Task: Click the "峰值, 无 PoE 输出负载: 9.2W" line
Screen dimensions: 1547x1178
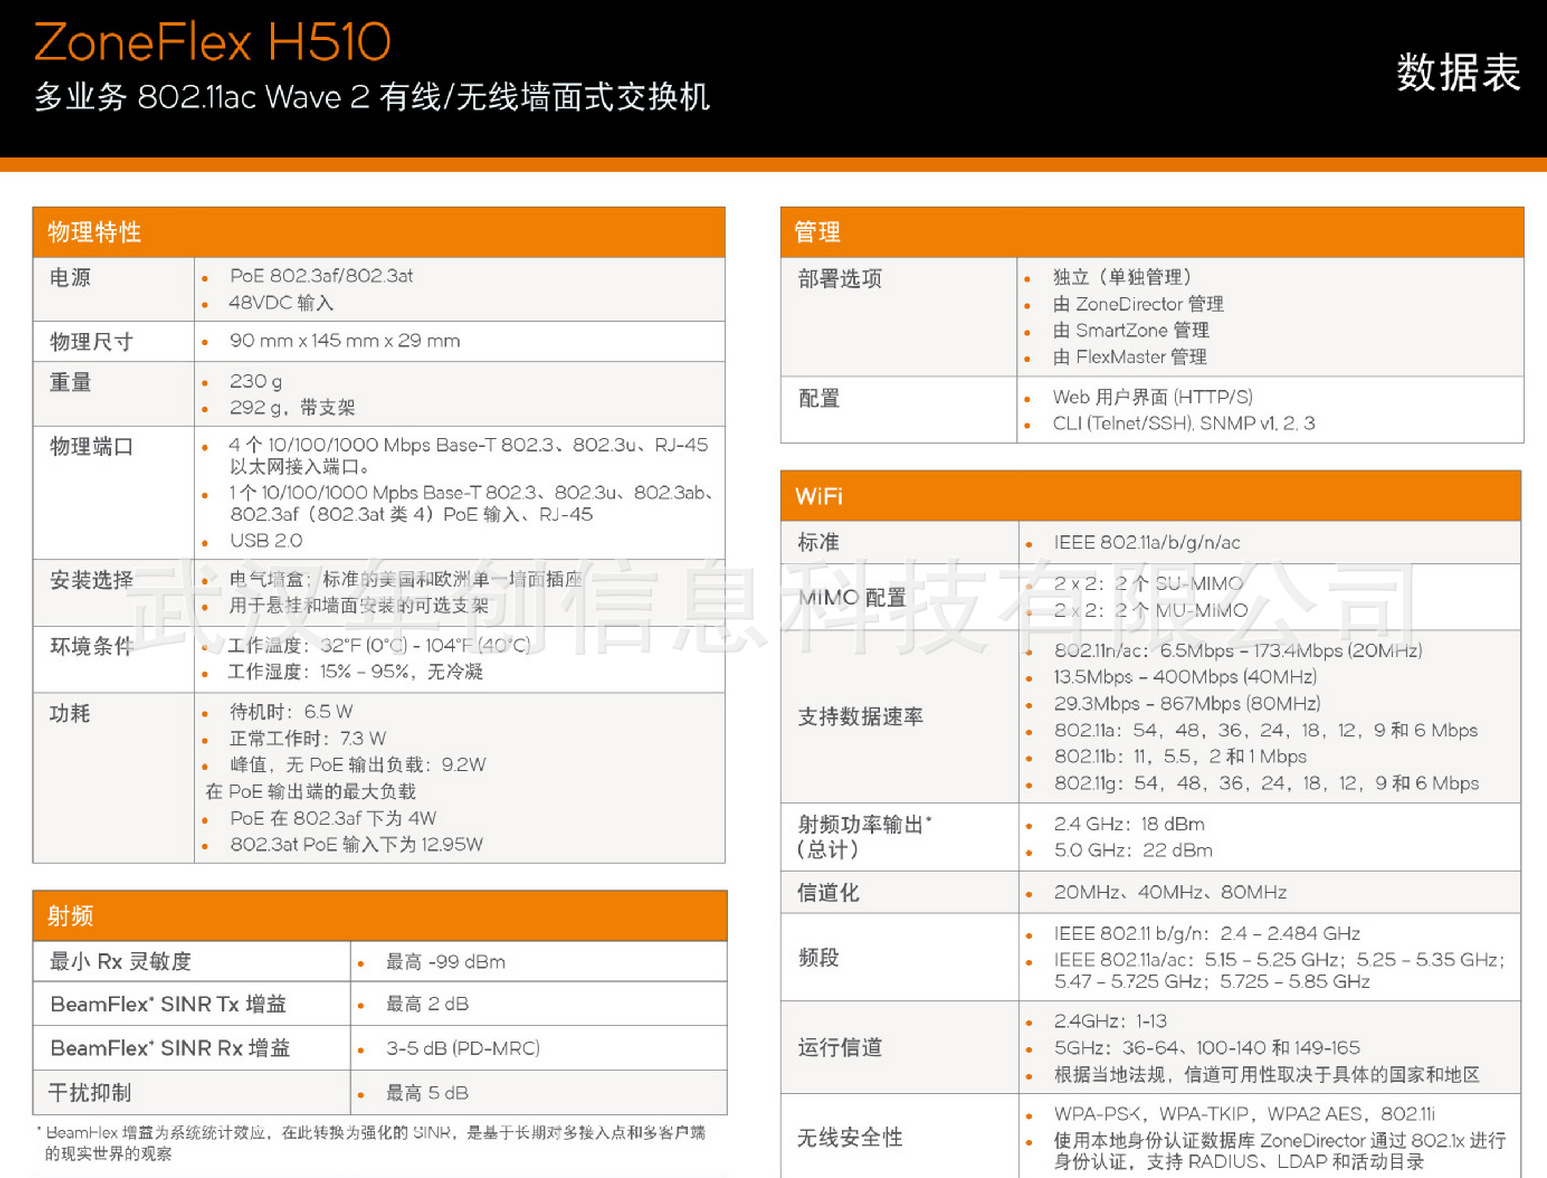Action: click(x=358, y=765)
